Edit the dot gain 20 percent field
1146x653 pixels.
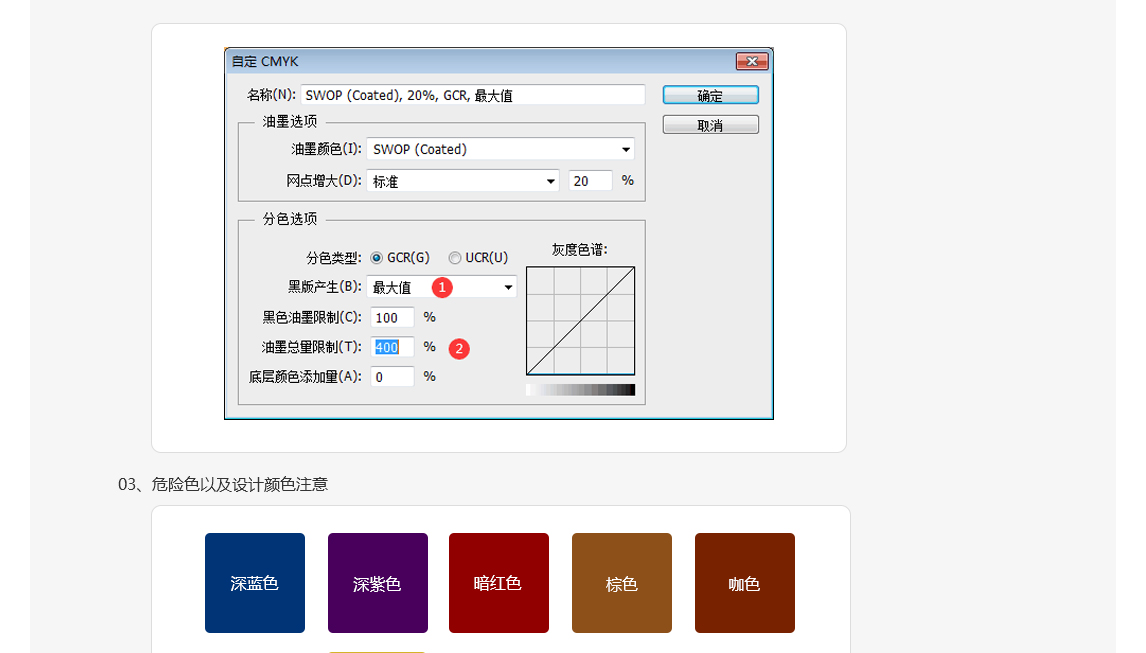[x=590, y=181]
